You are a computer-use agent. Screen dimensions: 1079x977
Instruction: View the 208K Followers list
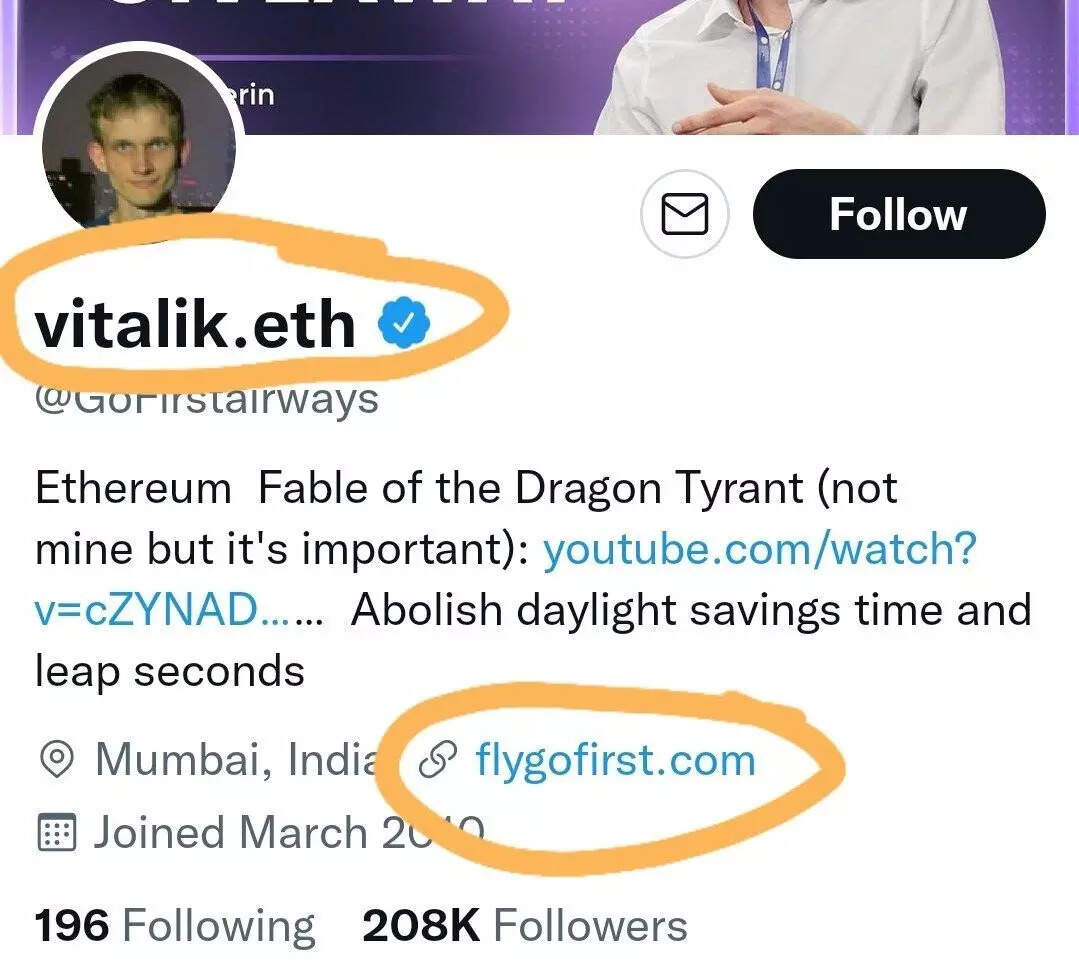524,926
